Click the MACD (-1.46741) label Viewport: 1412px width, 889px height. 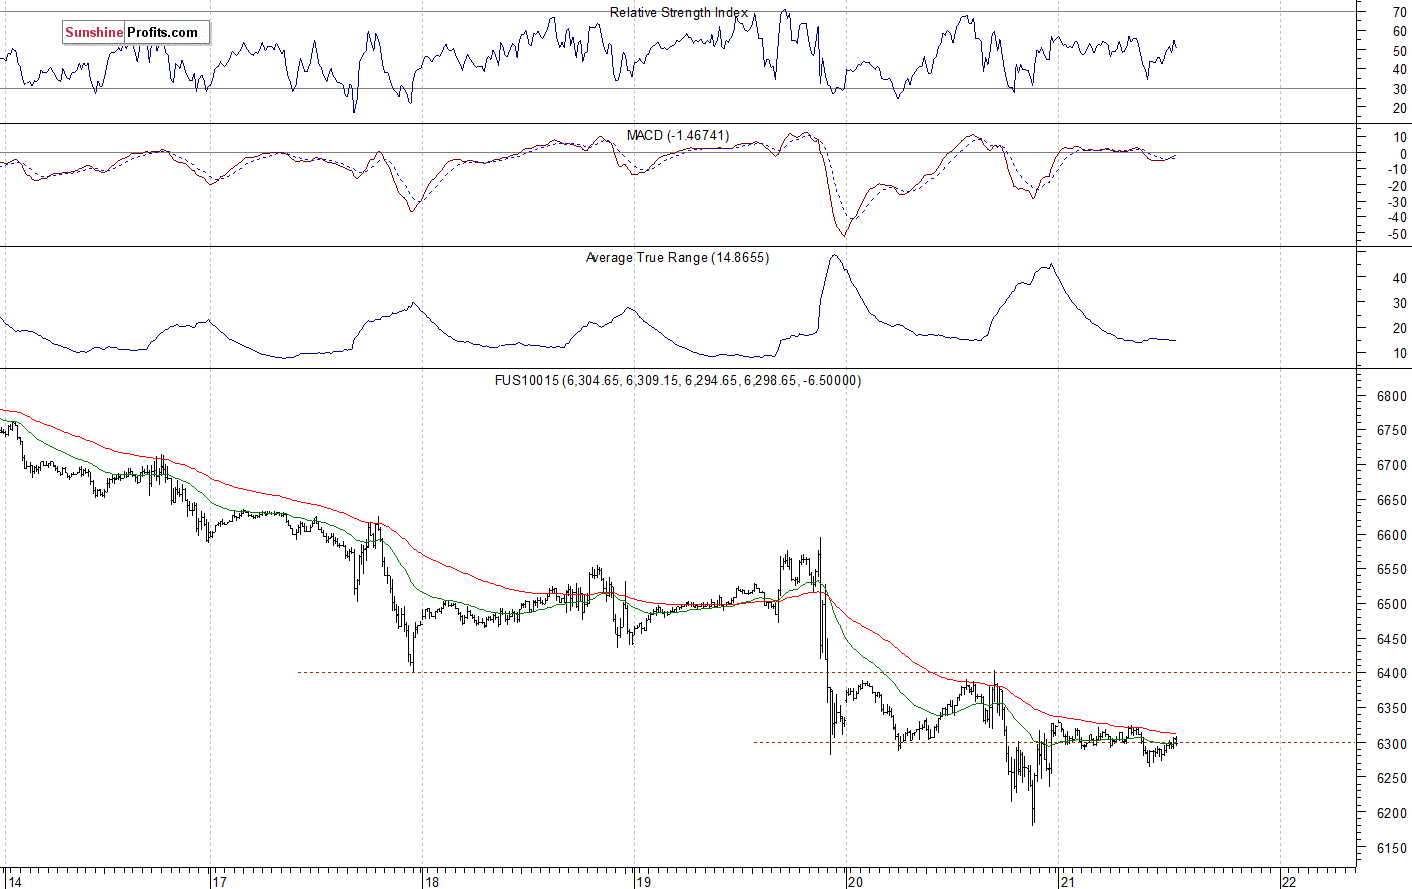pyautogui.click(x=678, y=135)
